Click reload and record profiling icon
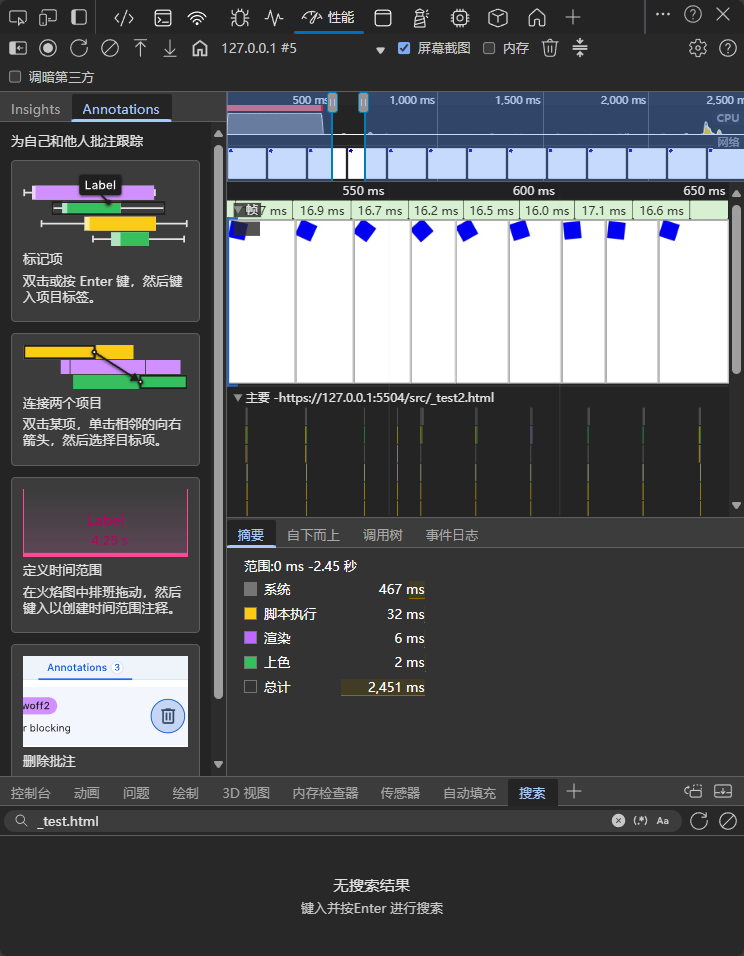The image size is (744, 956). (79, 48)
